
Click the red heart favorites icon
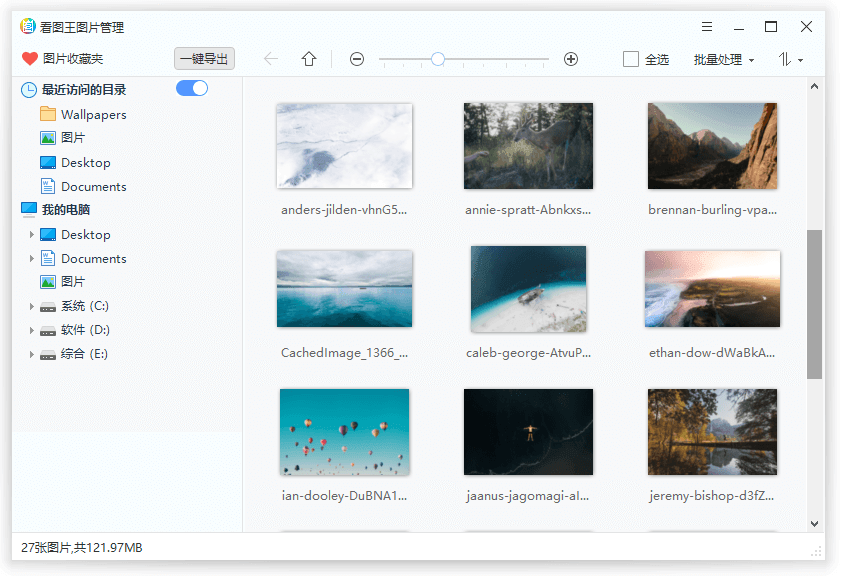click(30, 59)
